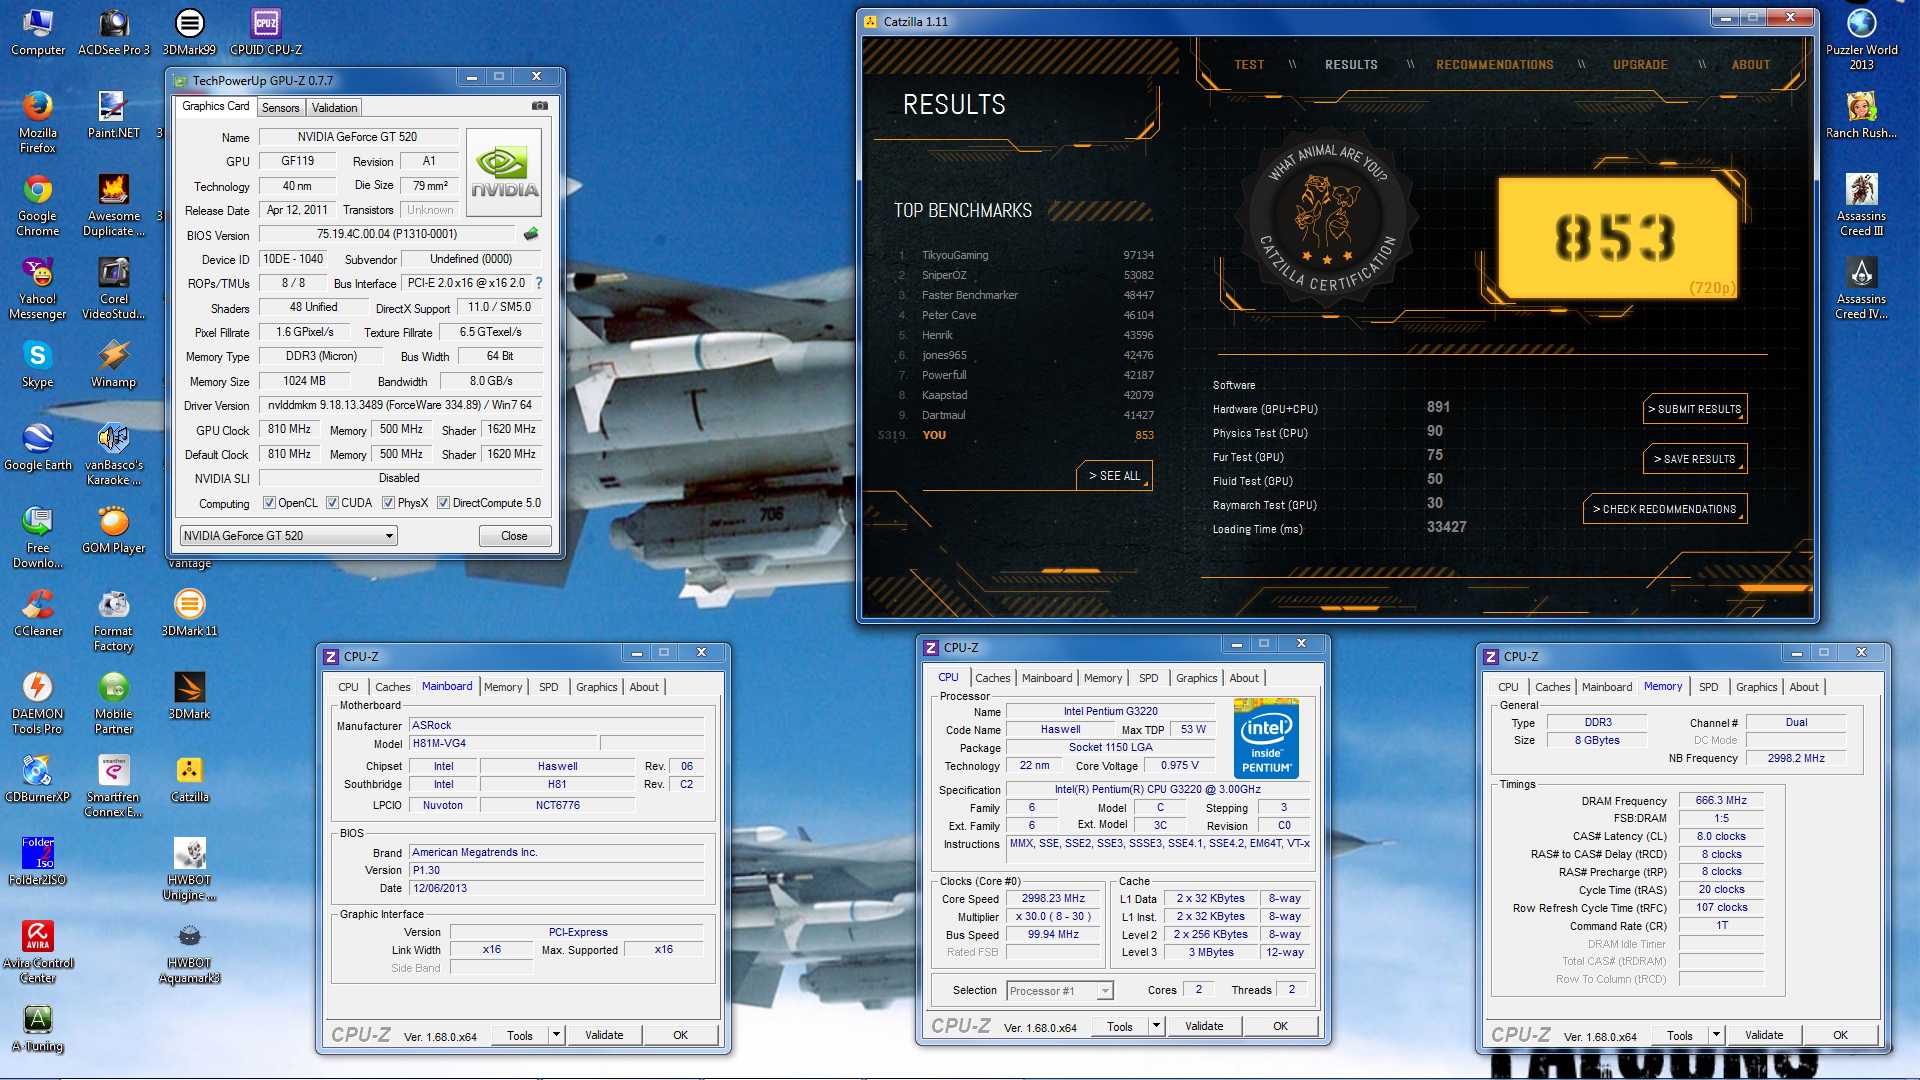Screen dimensions: 1920x1080
Task: Select TikyouGaming row in top benchmarks
Action: (x=1025, y=255)
